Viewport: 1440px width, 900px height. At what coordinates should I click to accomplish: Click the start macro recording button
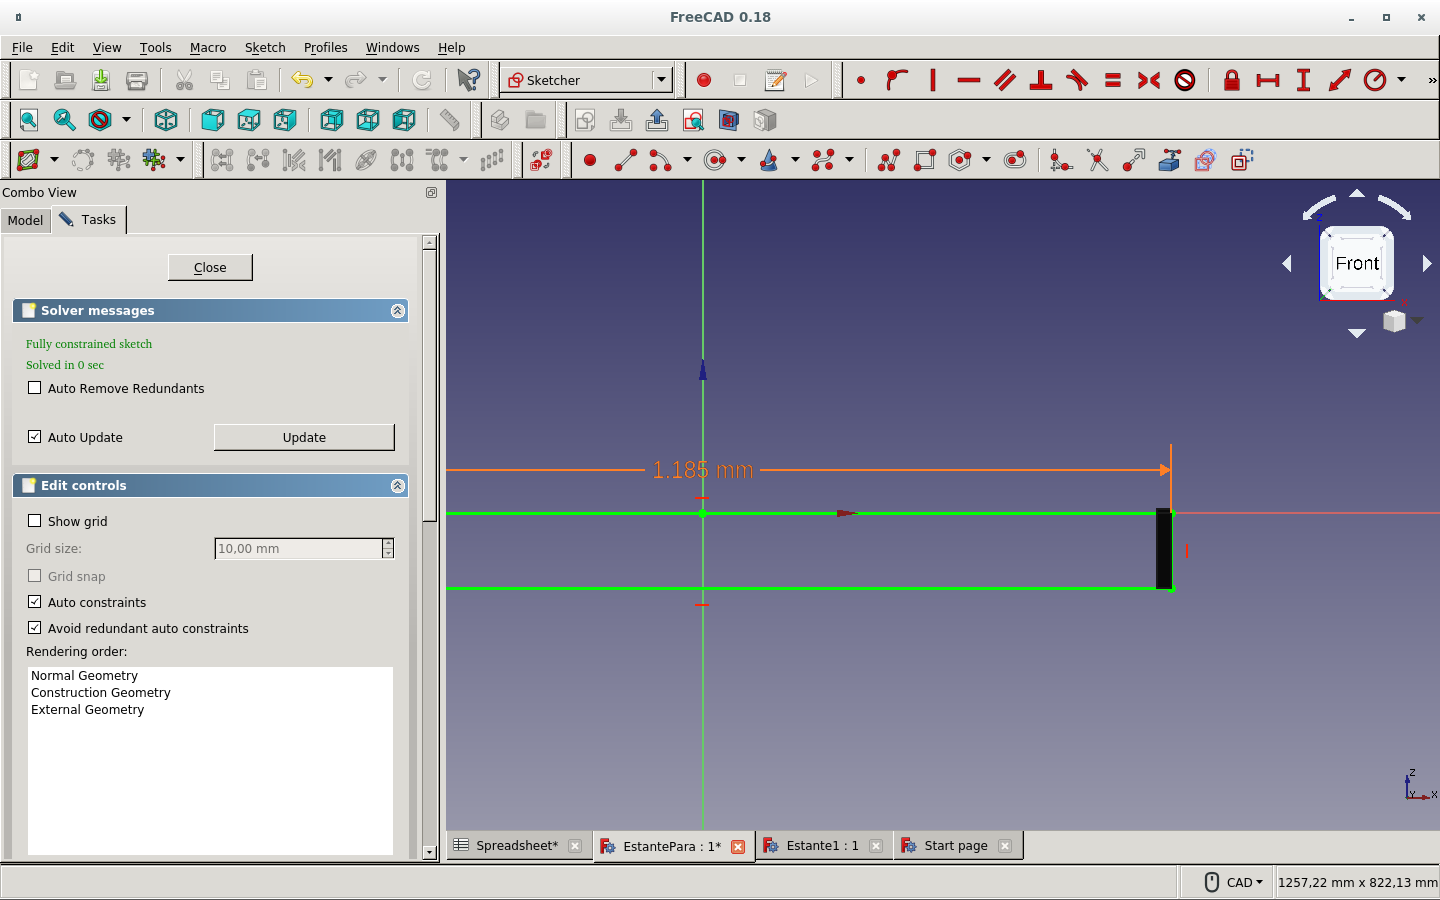tap(704, 80)
